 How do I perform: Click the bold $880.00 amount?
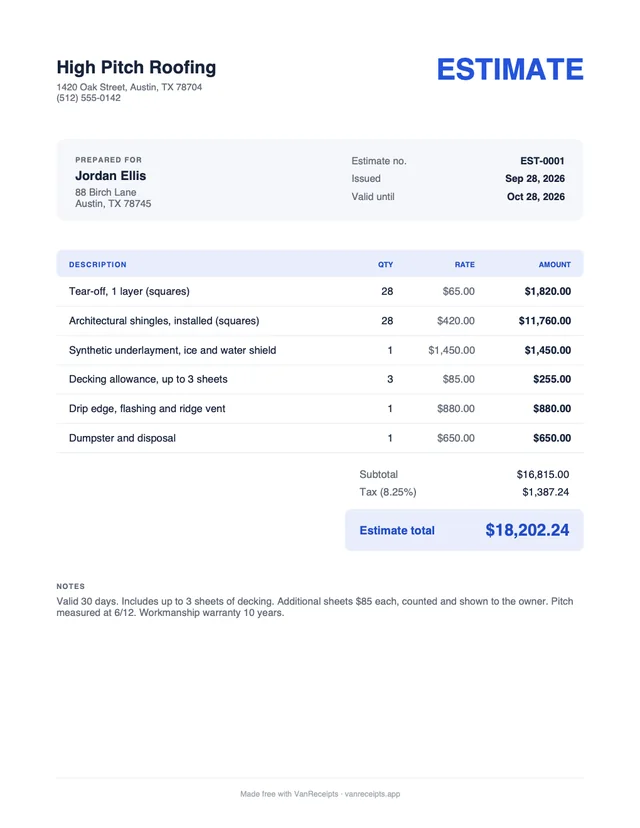click(552, 409)
